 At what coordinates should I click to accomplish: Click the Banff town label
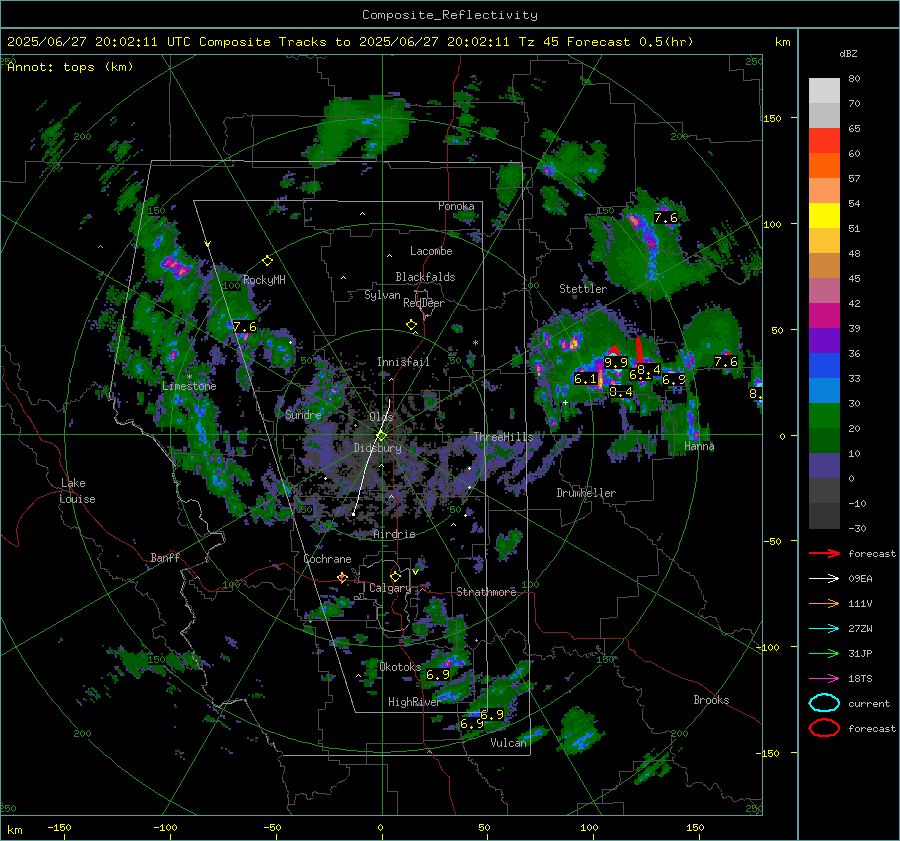click(165, 558)
